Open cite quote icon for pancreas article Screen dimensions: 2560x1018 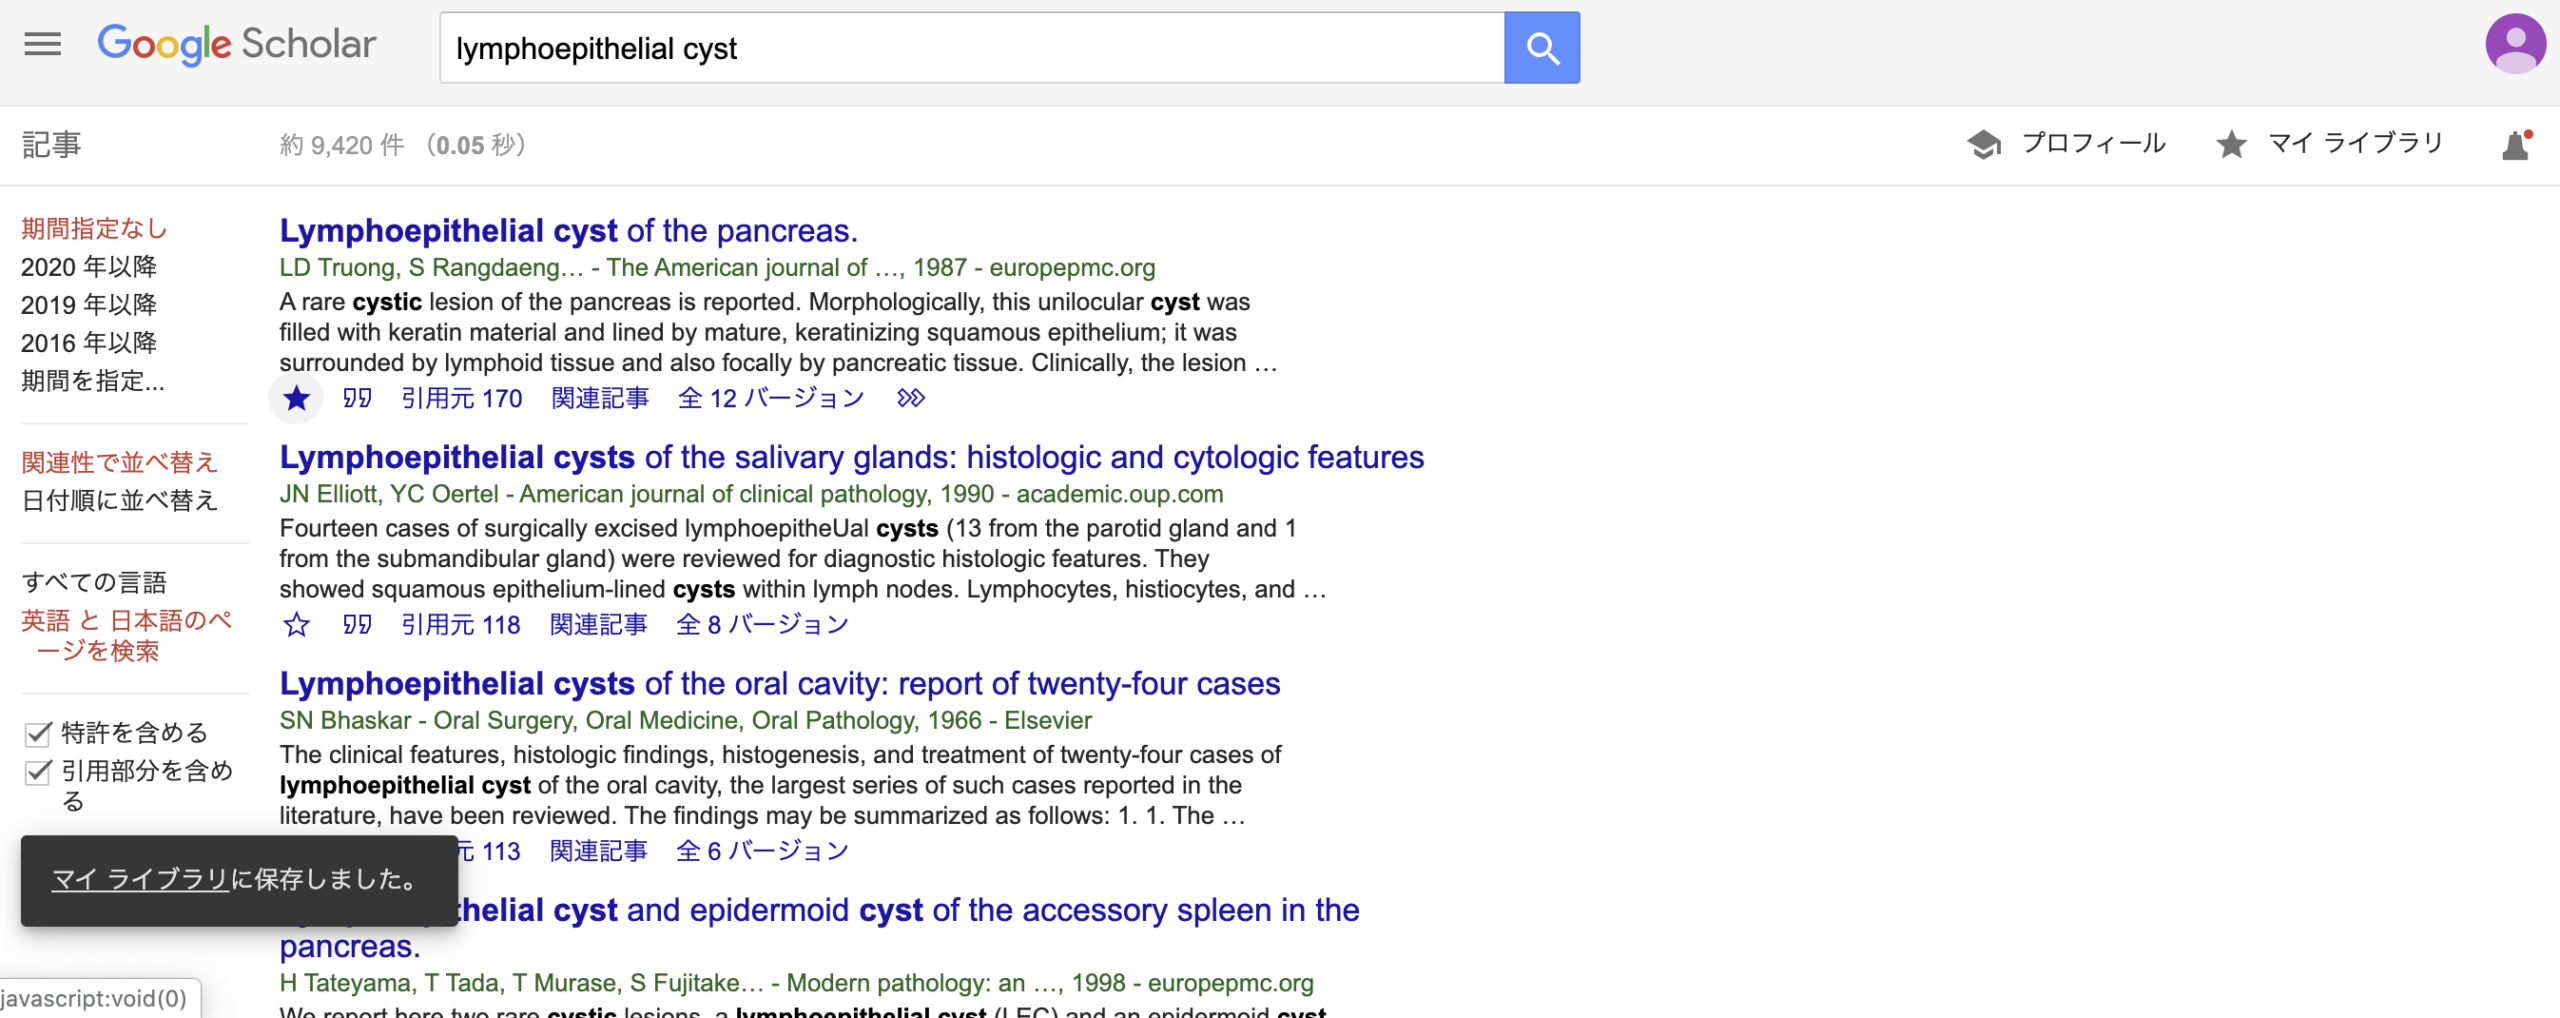click(357, 399)
